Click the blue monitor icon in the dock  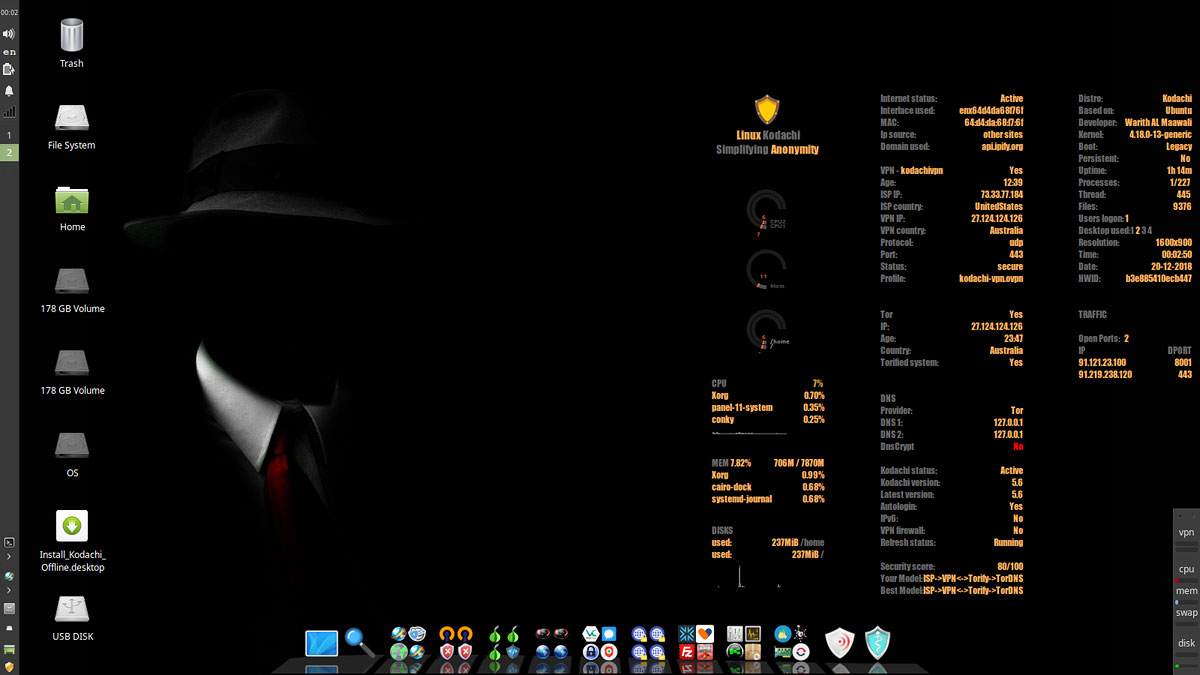322,643
